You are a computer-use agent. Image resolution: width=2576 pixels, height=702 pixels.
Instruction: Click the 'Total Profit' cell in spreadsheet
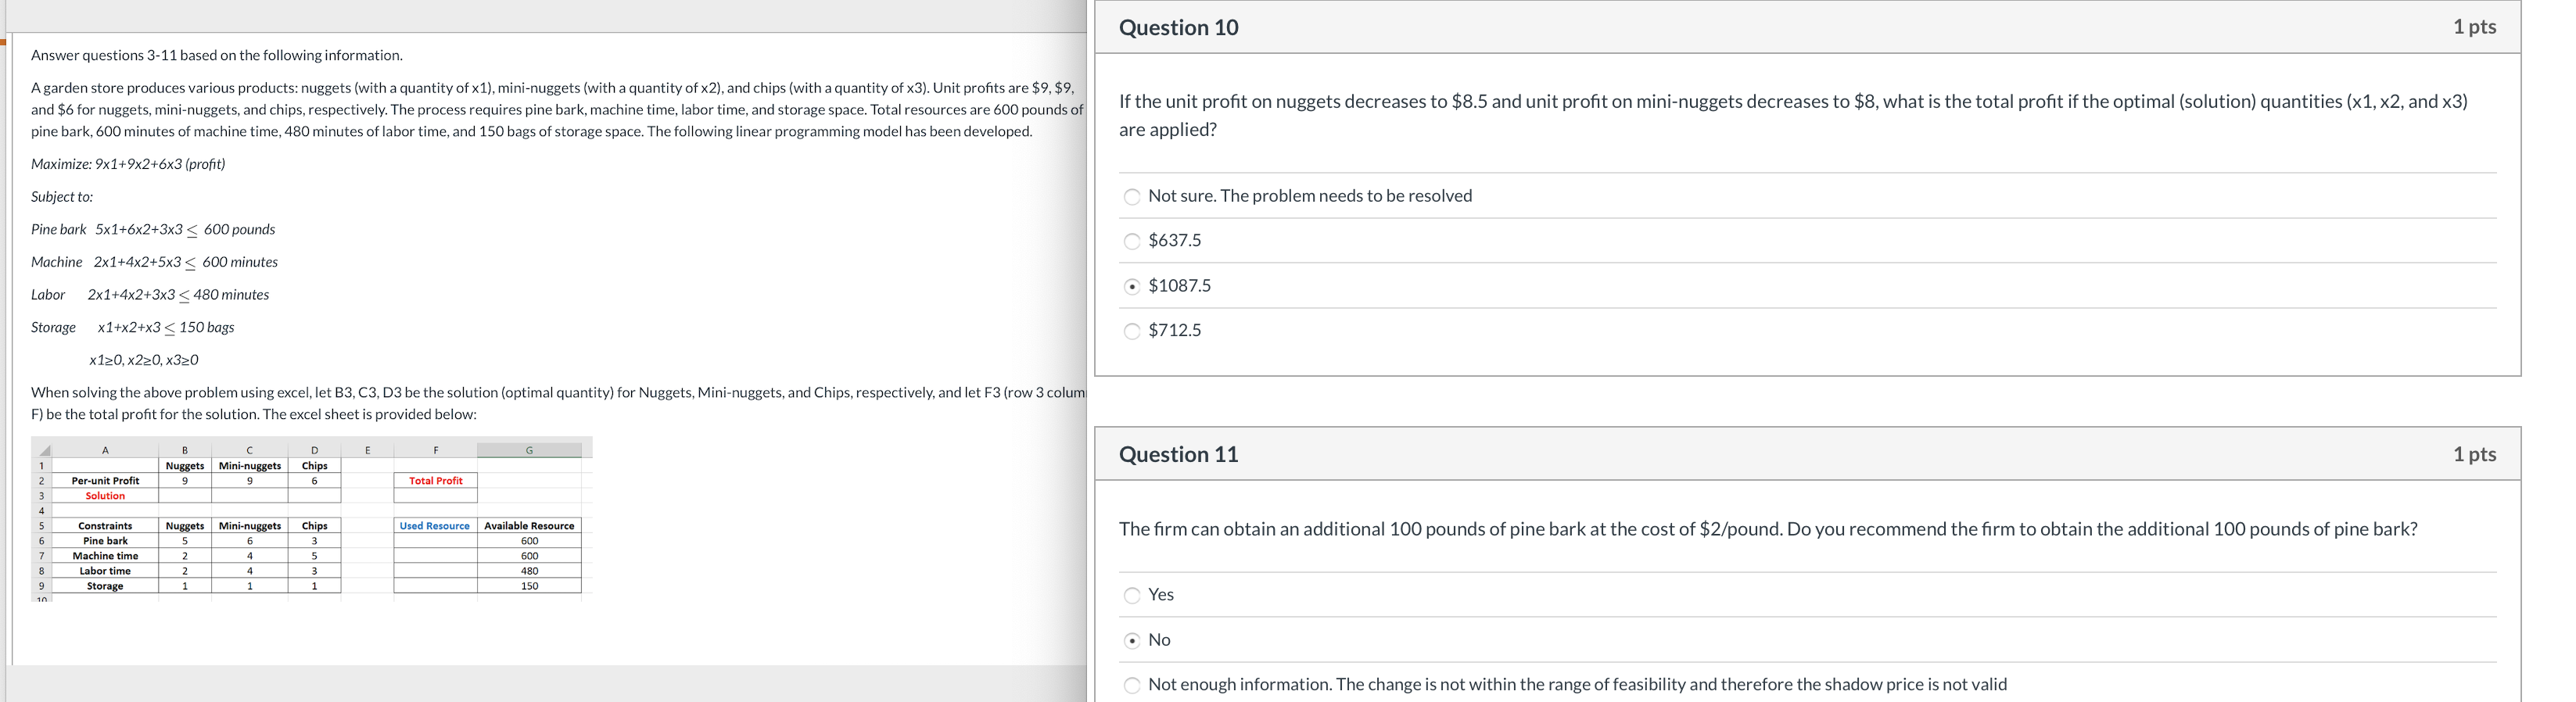[x=435, y=481]
